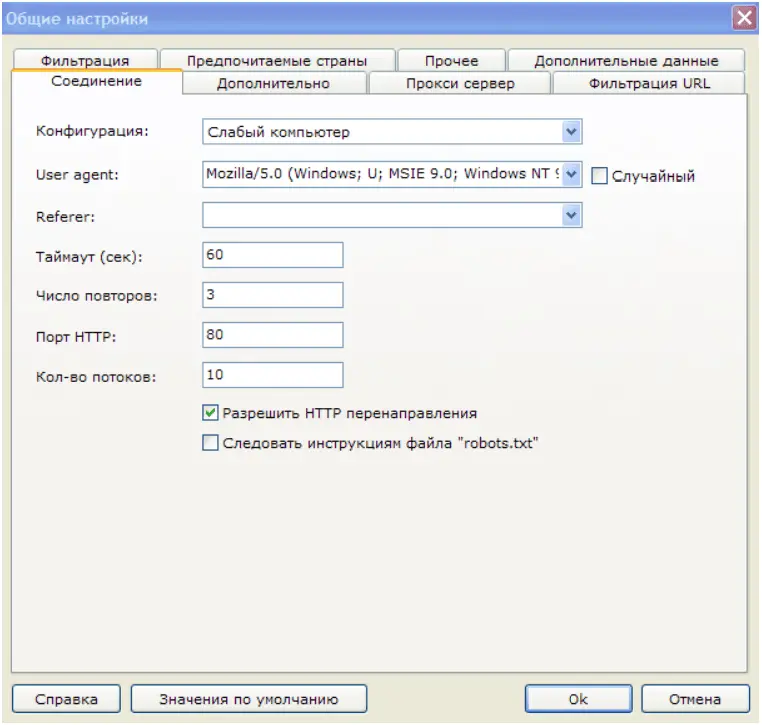This screenshot has height=725, width=762.
Task: Click into the Таймаут (сек) field
Action: tap(272, 255)
